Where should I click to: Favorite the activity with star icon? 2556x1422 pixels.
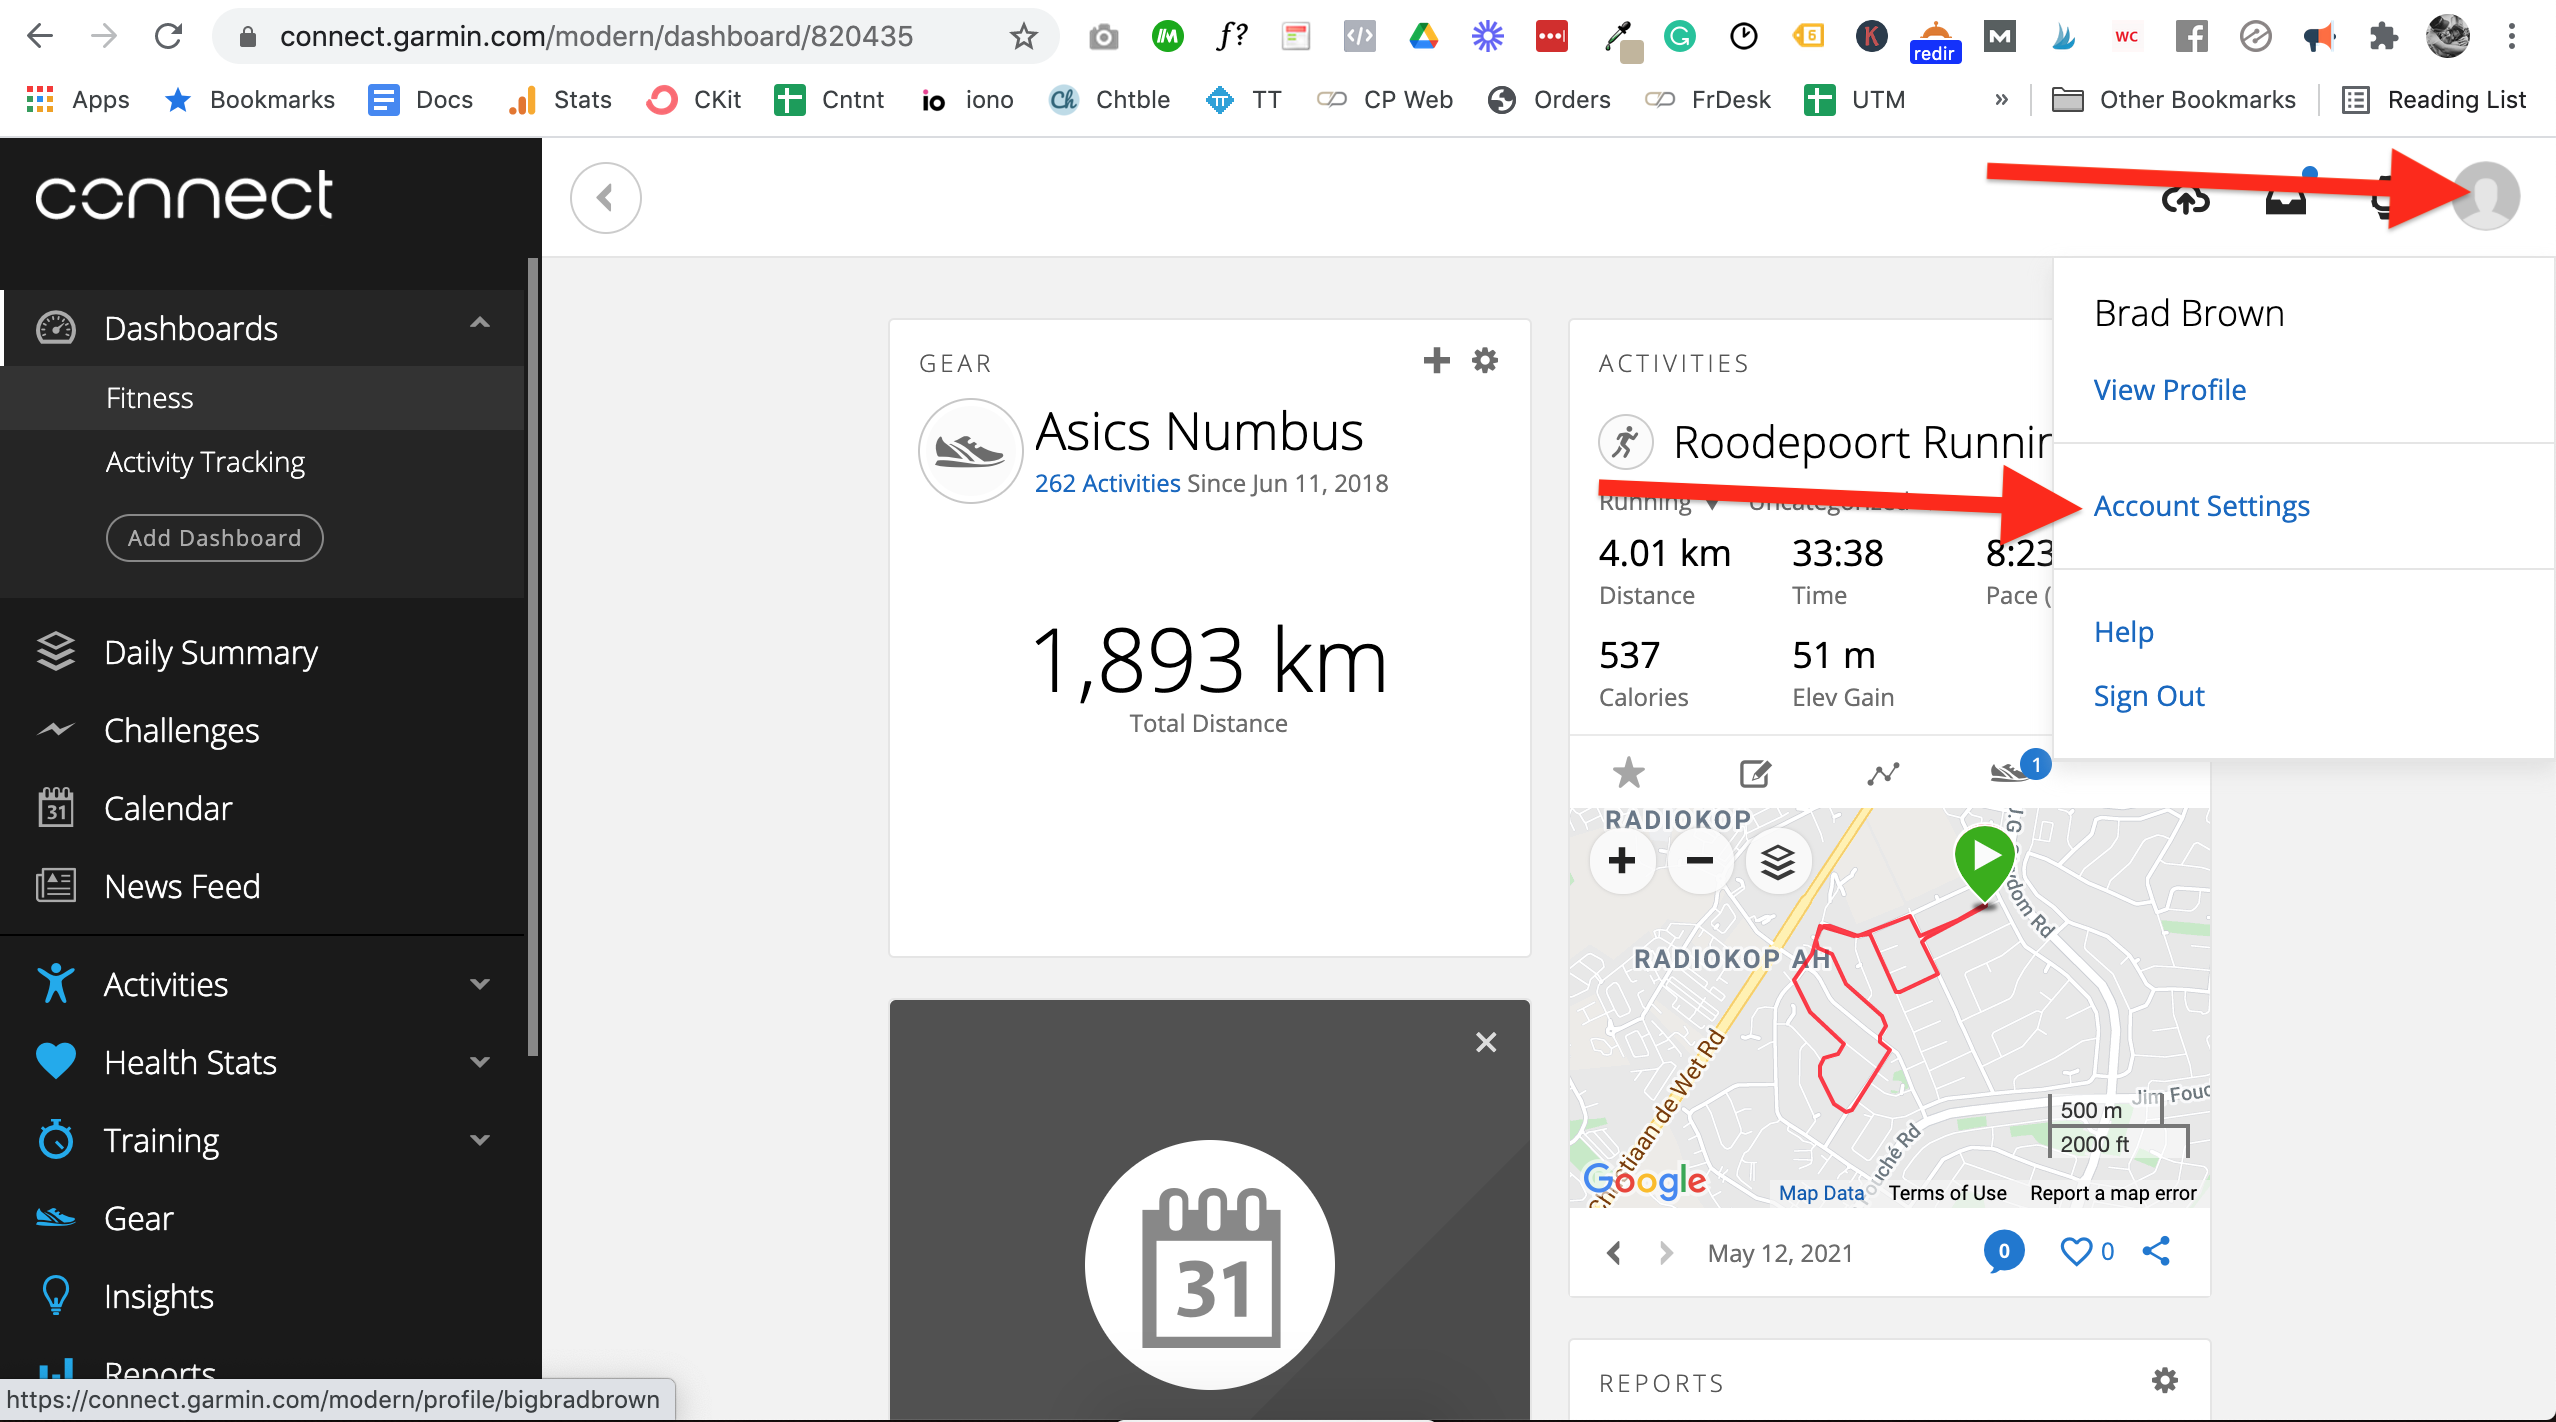(1628, 772)
